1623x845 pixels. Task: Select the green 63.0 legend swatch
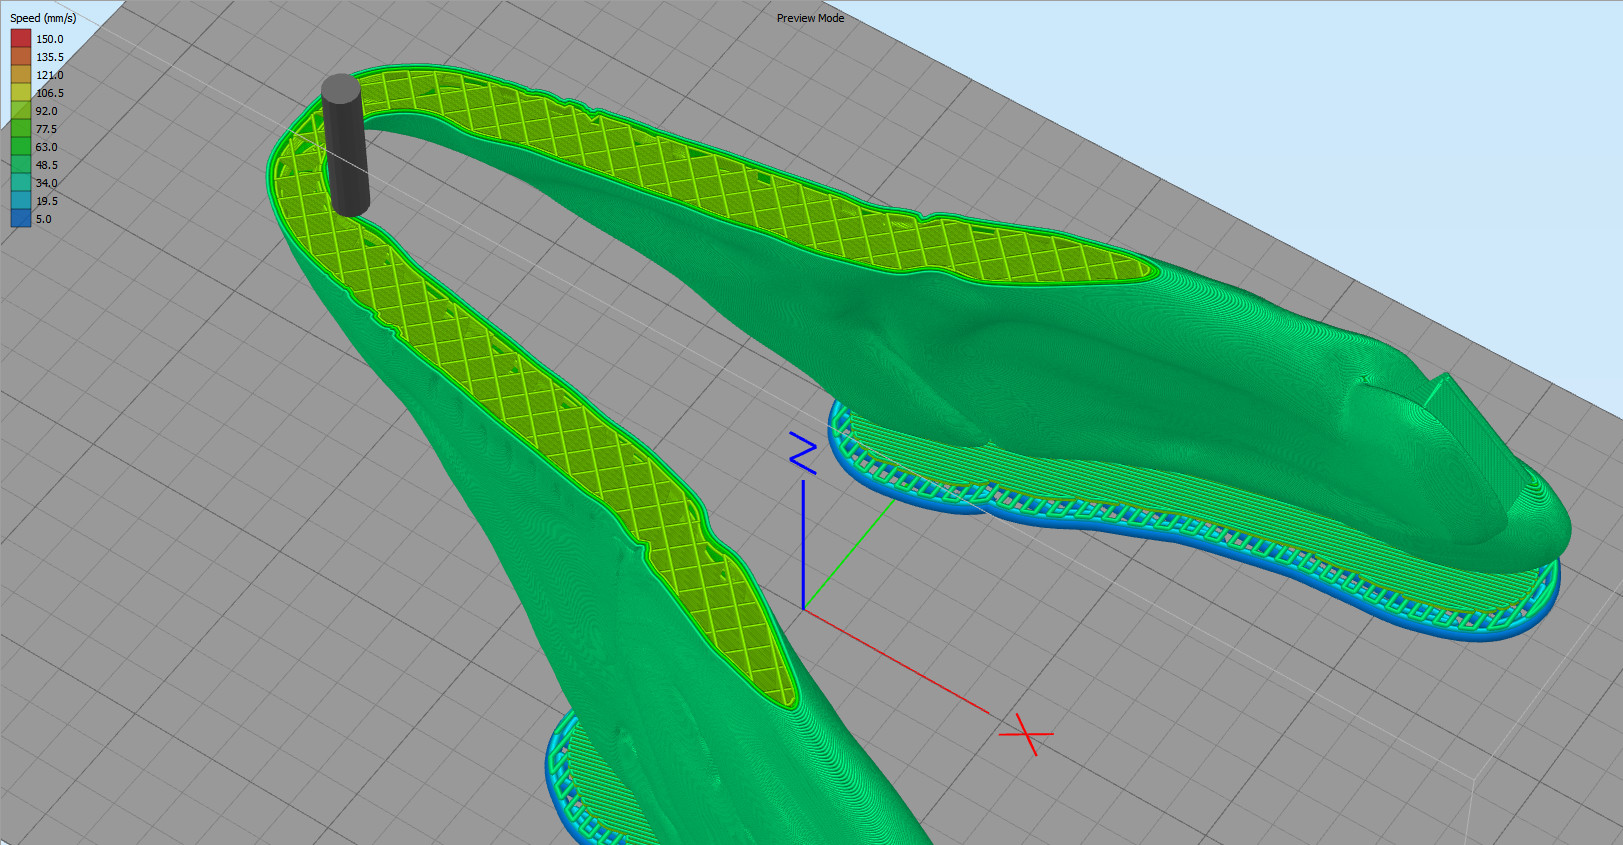21,147
